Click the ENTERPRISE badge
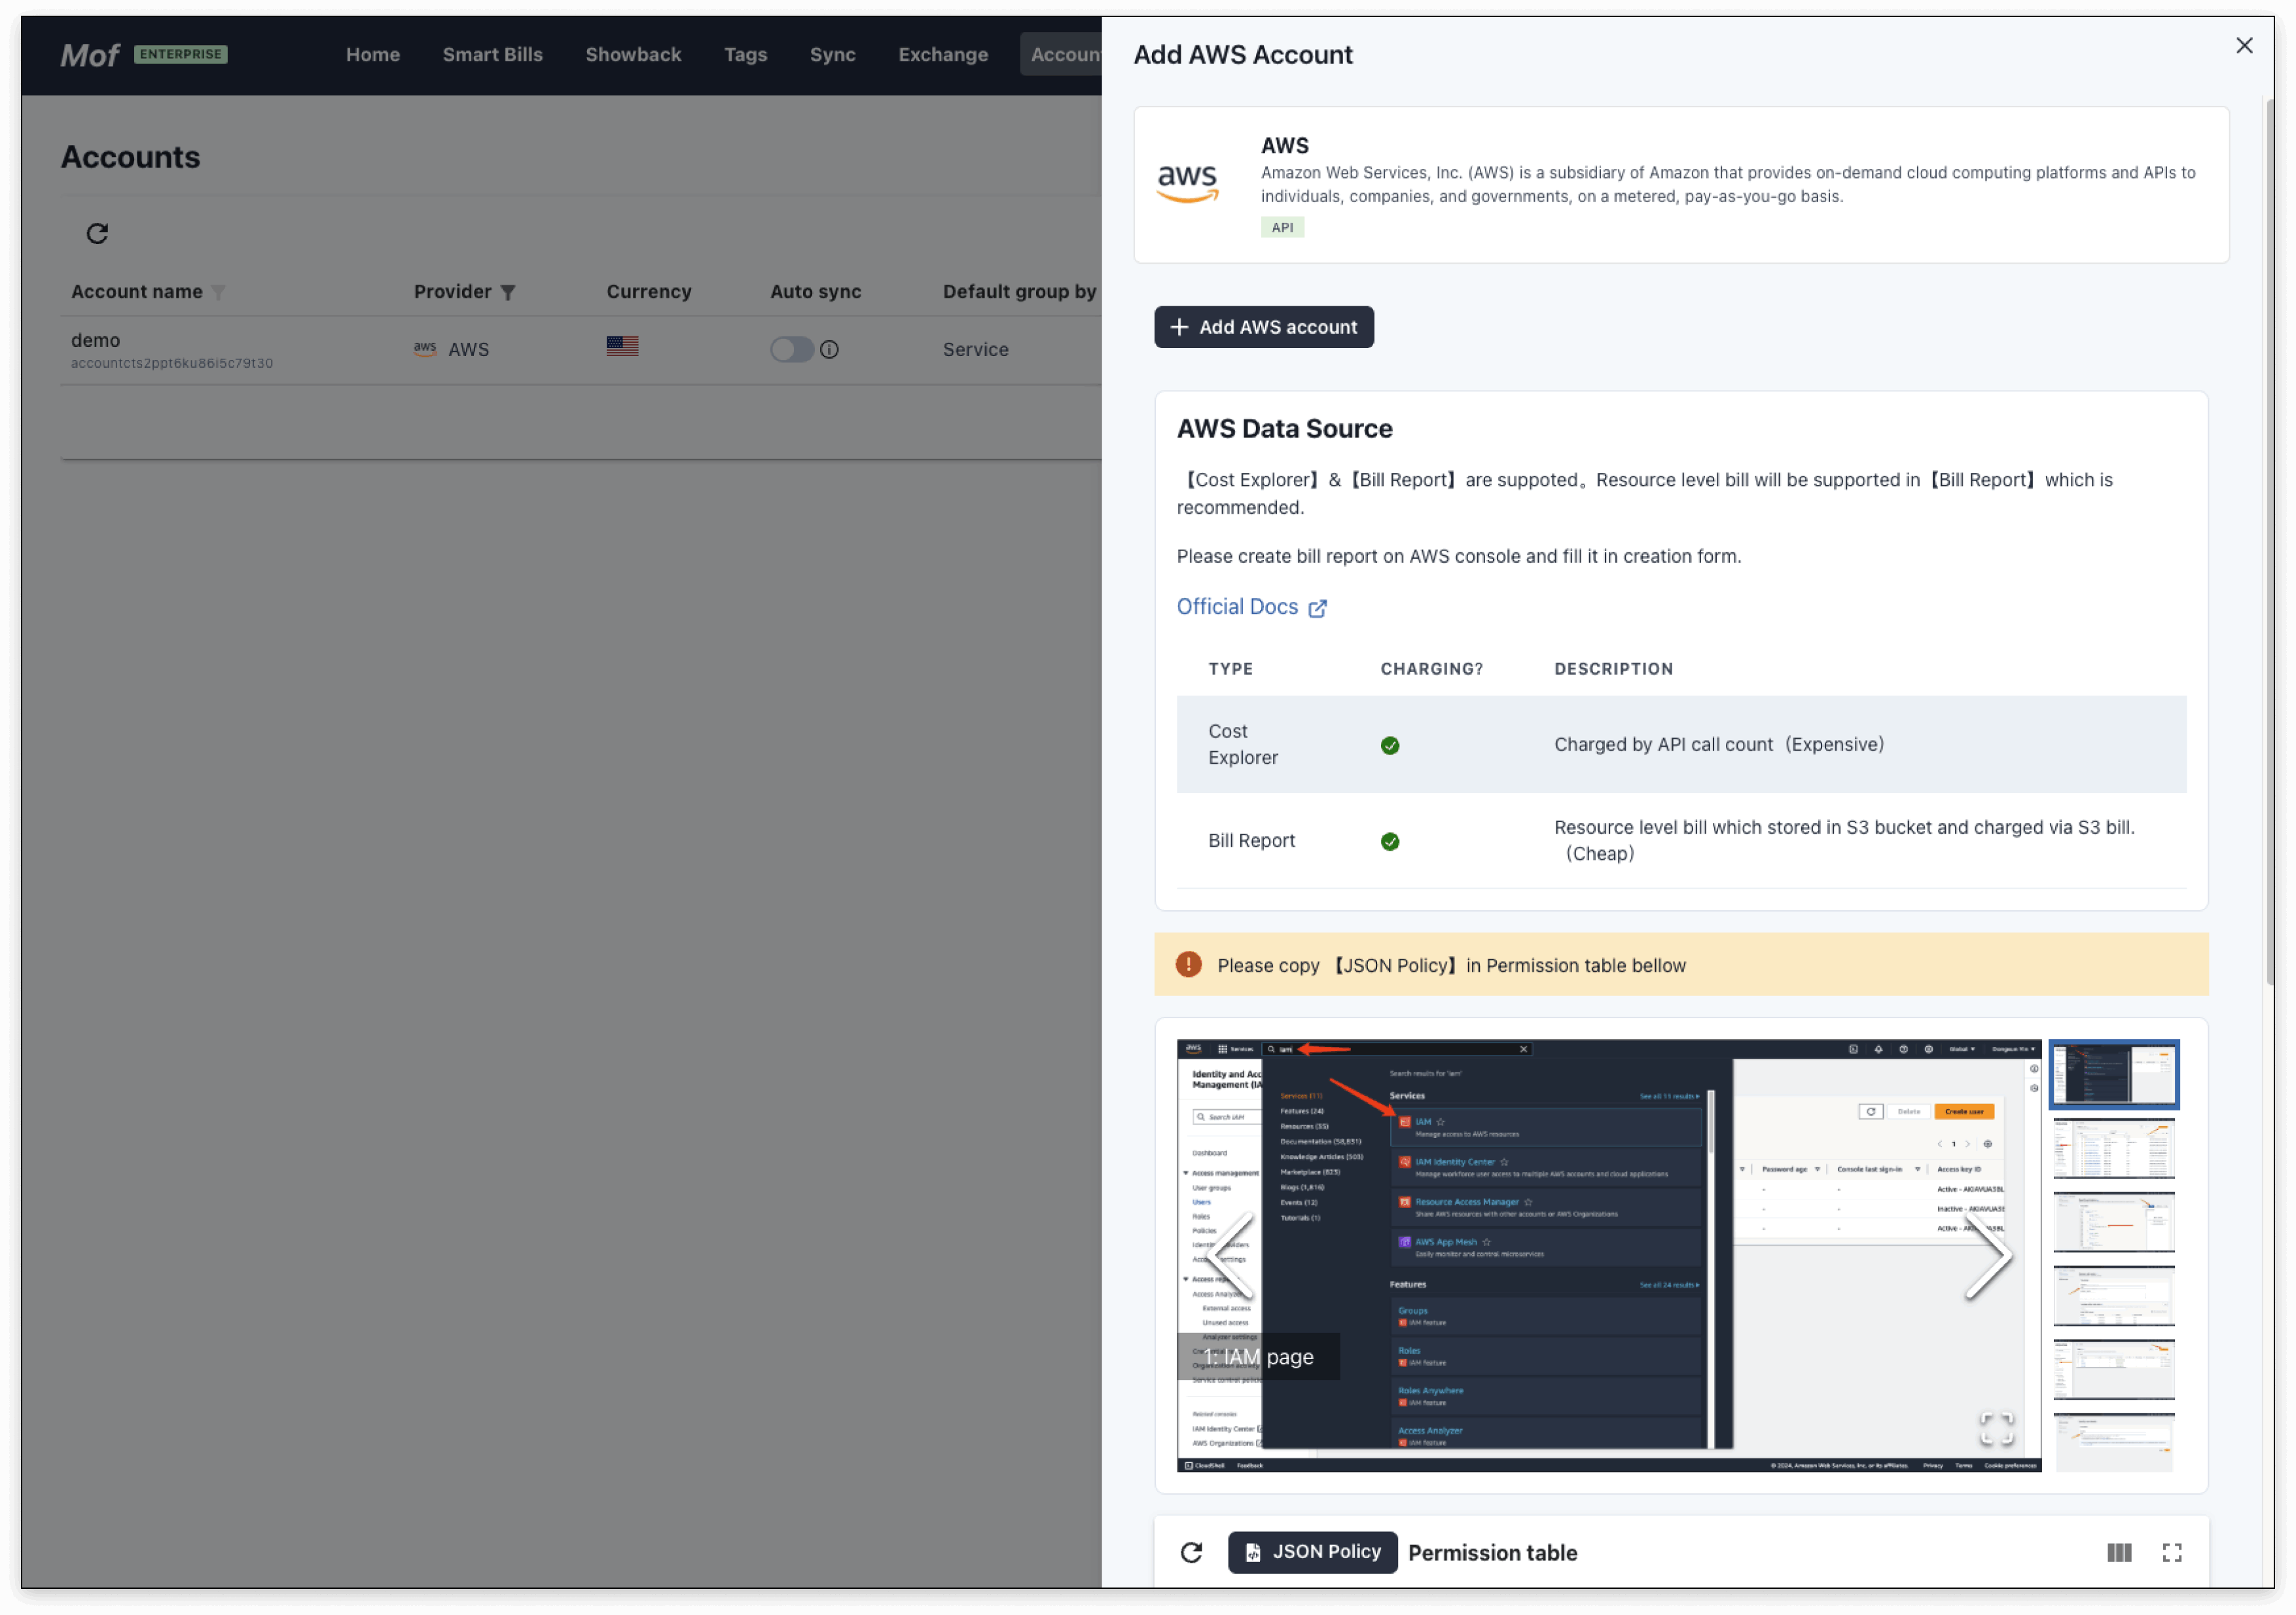The height and width of the screenshot is (1615, 2296). click(181, 54)
